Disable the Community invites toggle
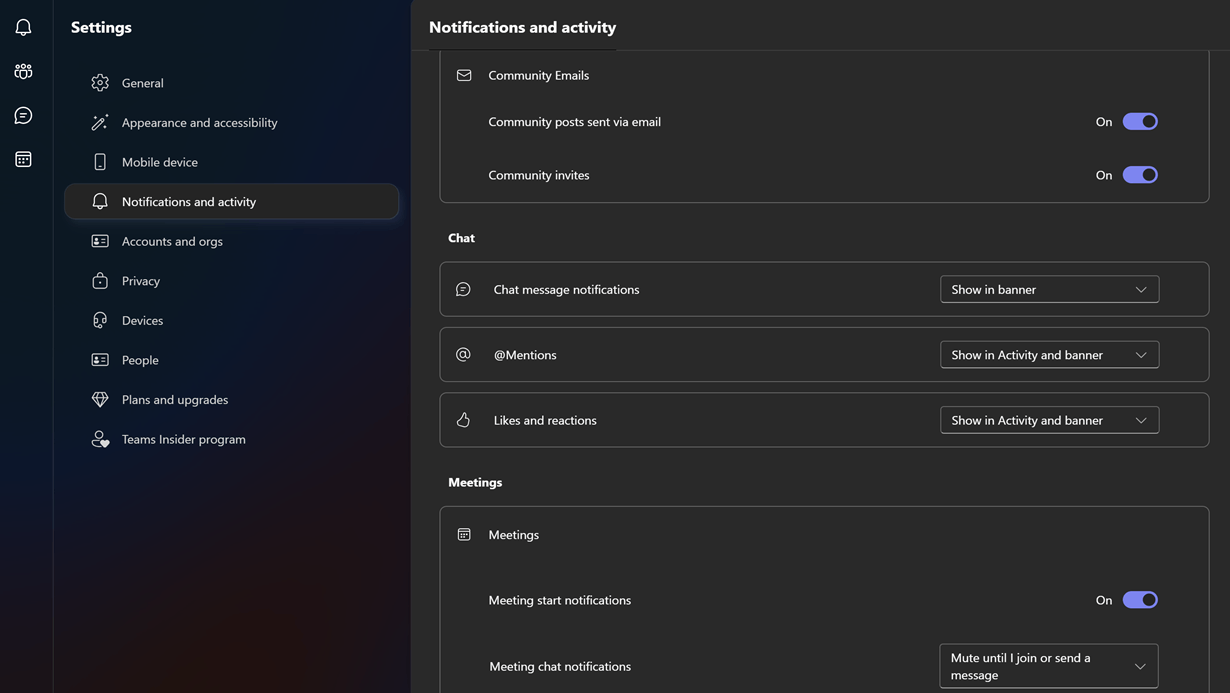The image size is (1230, 693). [x=1140, y=175]
